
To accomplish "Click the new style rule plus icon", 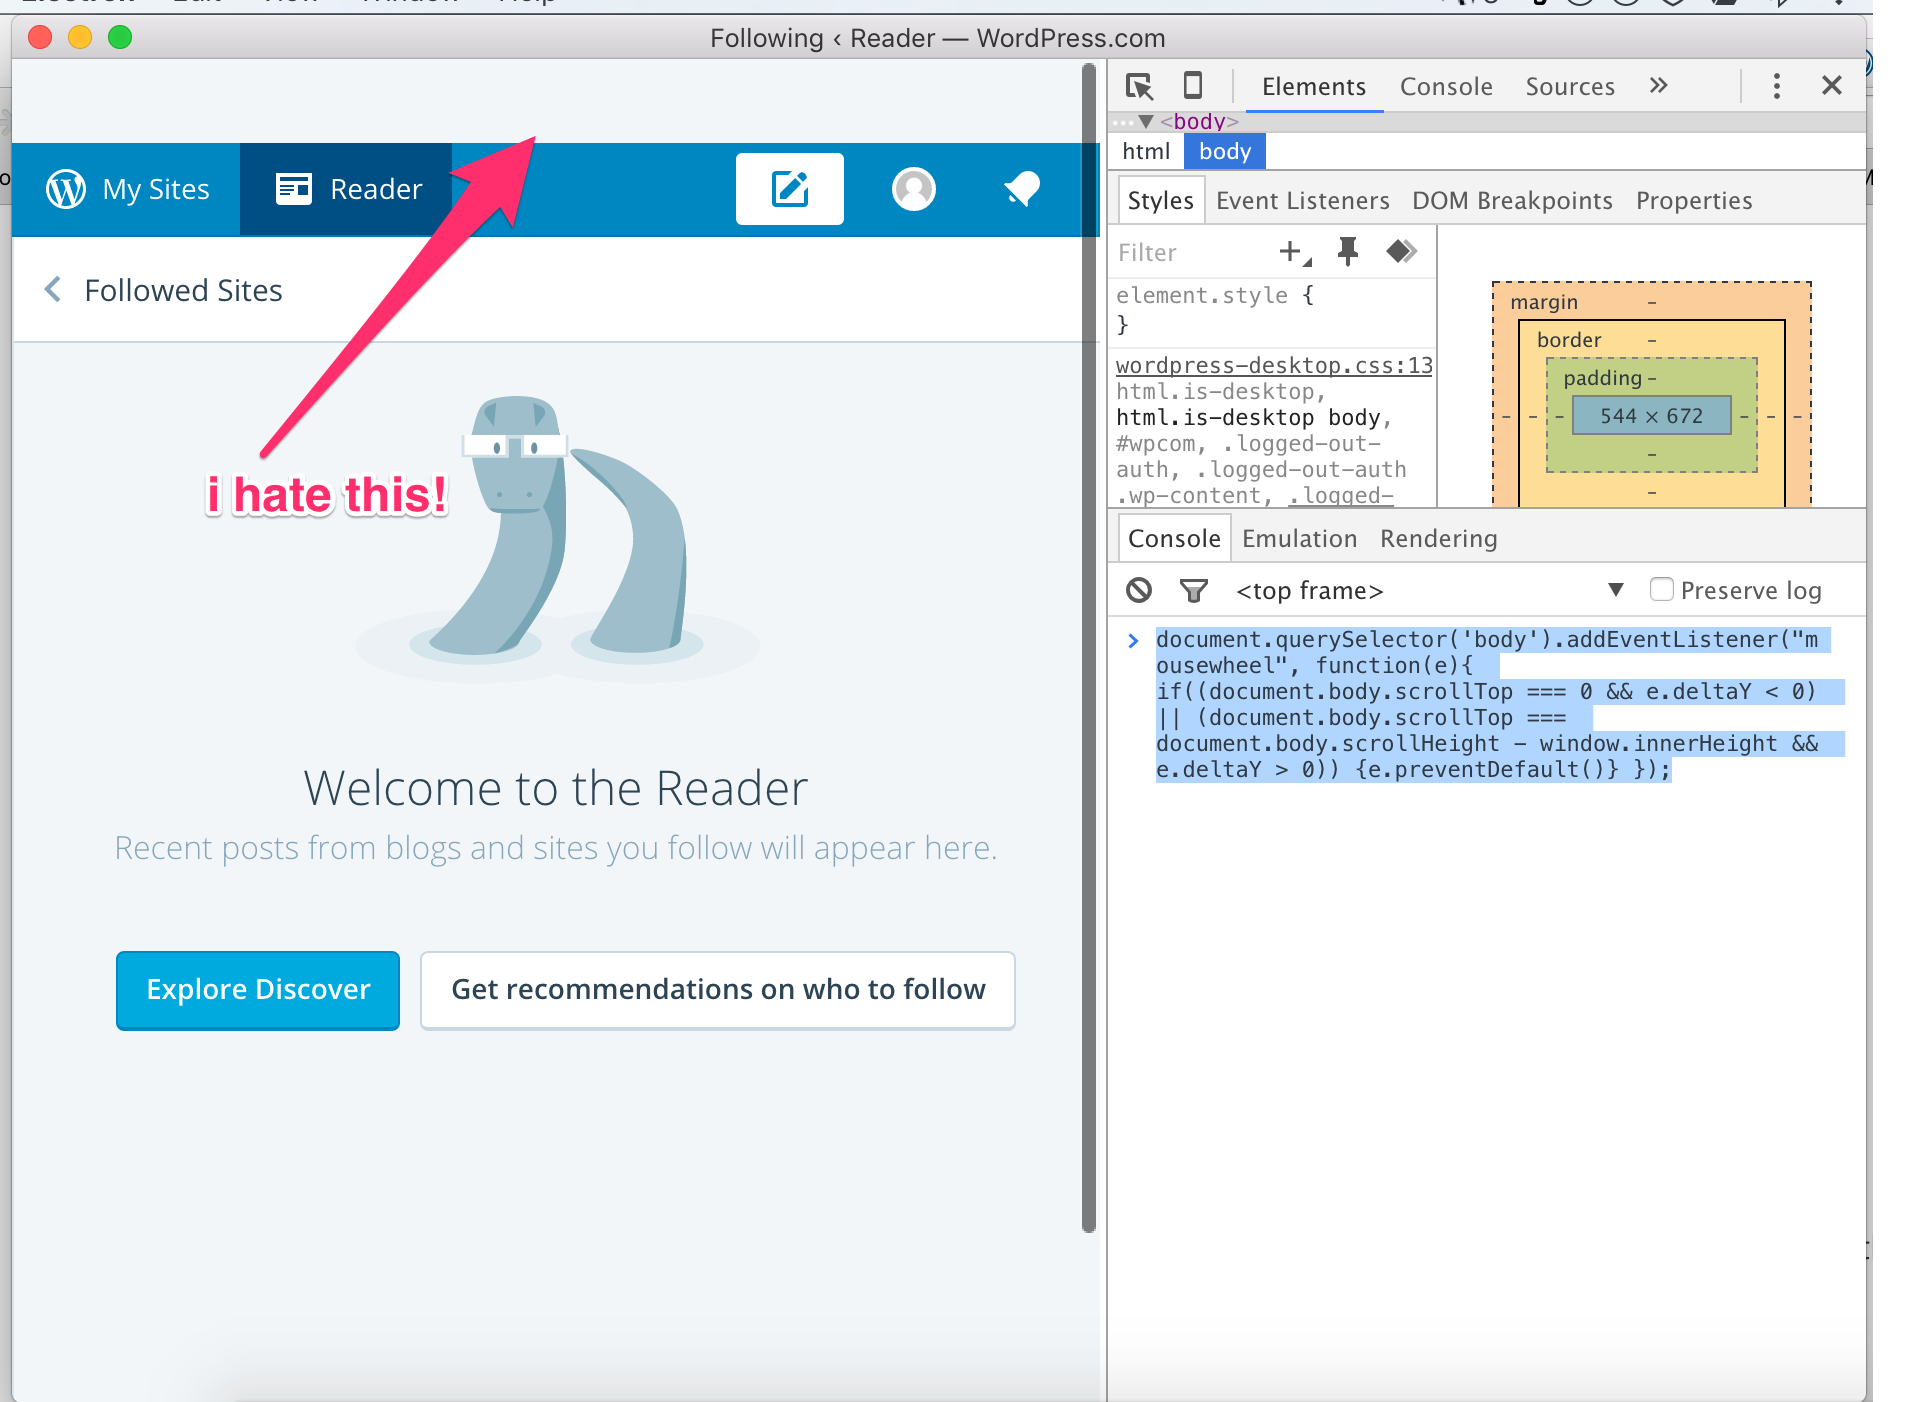I will [x=1292, y=252].
